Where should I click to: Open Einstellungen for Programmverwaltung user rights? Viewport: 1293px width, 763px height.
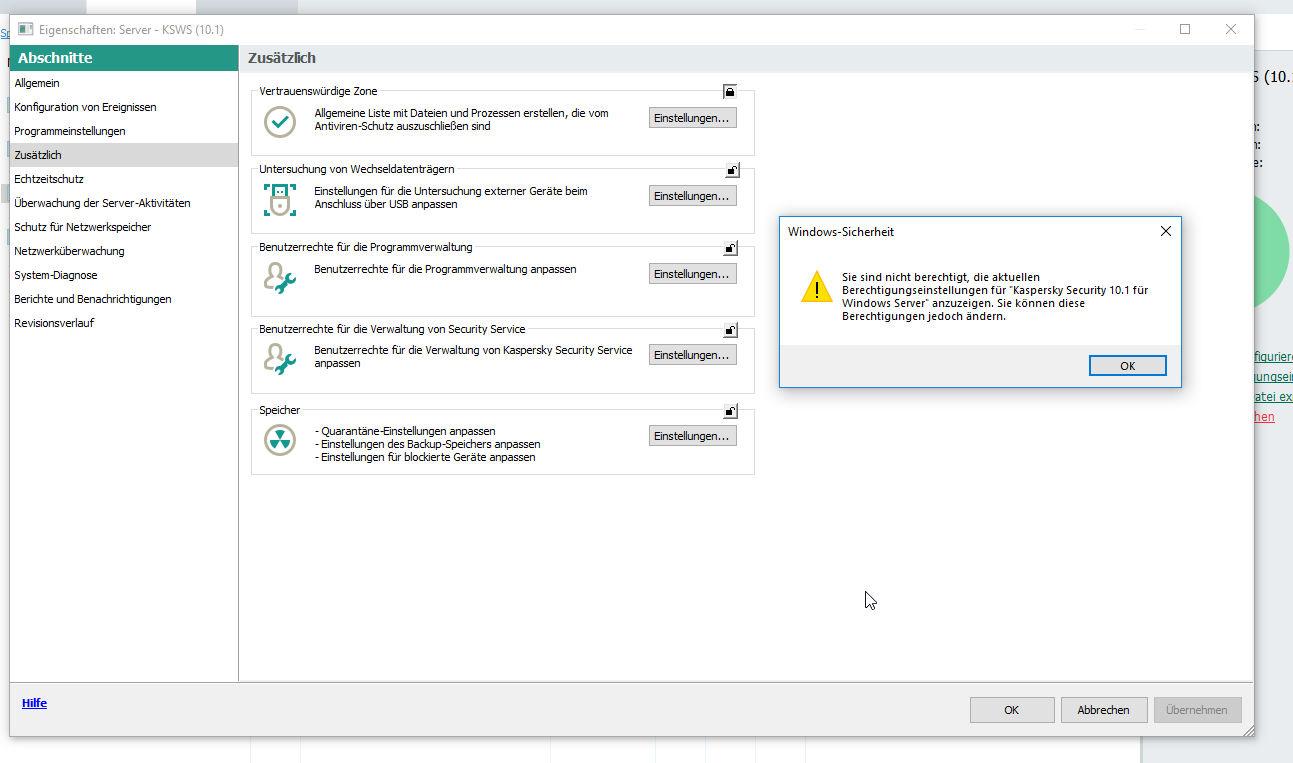click(693, 274)
